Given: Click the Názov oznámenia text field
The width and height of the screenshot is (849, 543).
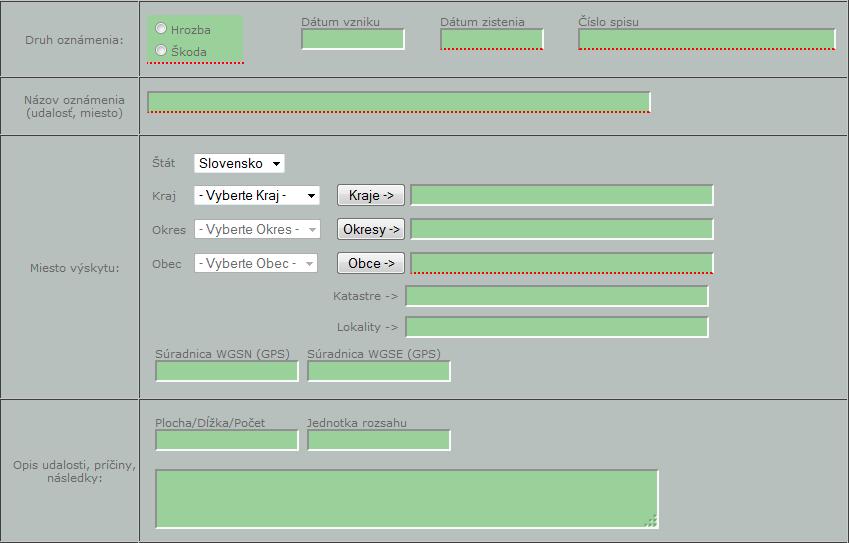Looking at the screenshot, I should (x=399, y=102).
